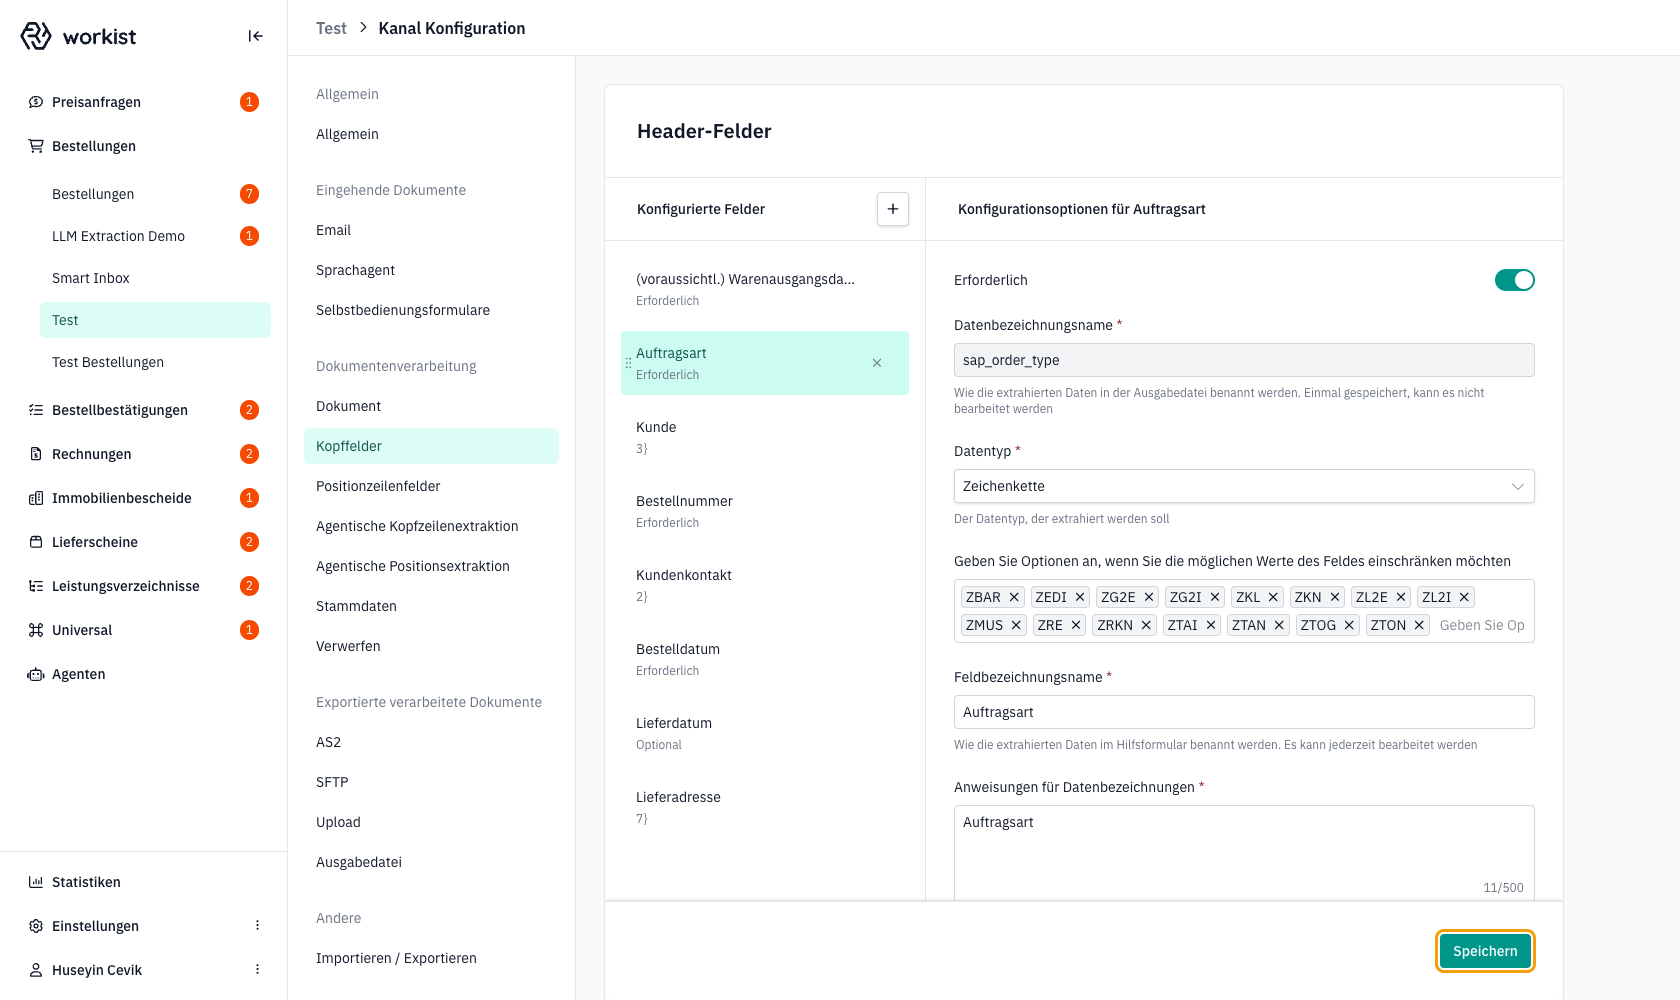Remove the Auftragsart field via X icon
Image resolution: width=1680 pixels, height=1000 pixels.
pos(877,363)
